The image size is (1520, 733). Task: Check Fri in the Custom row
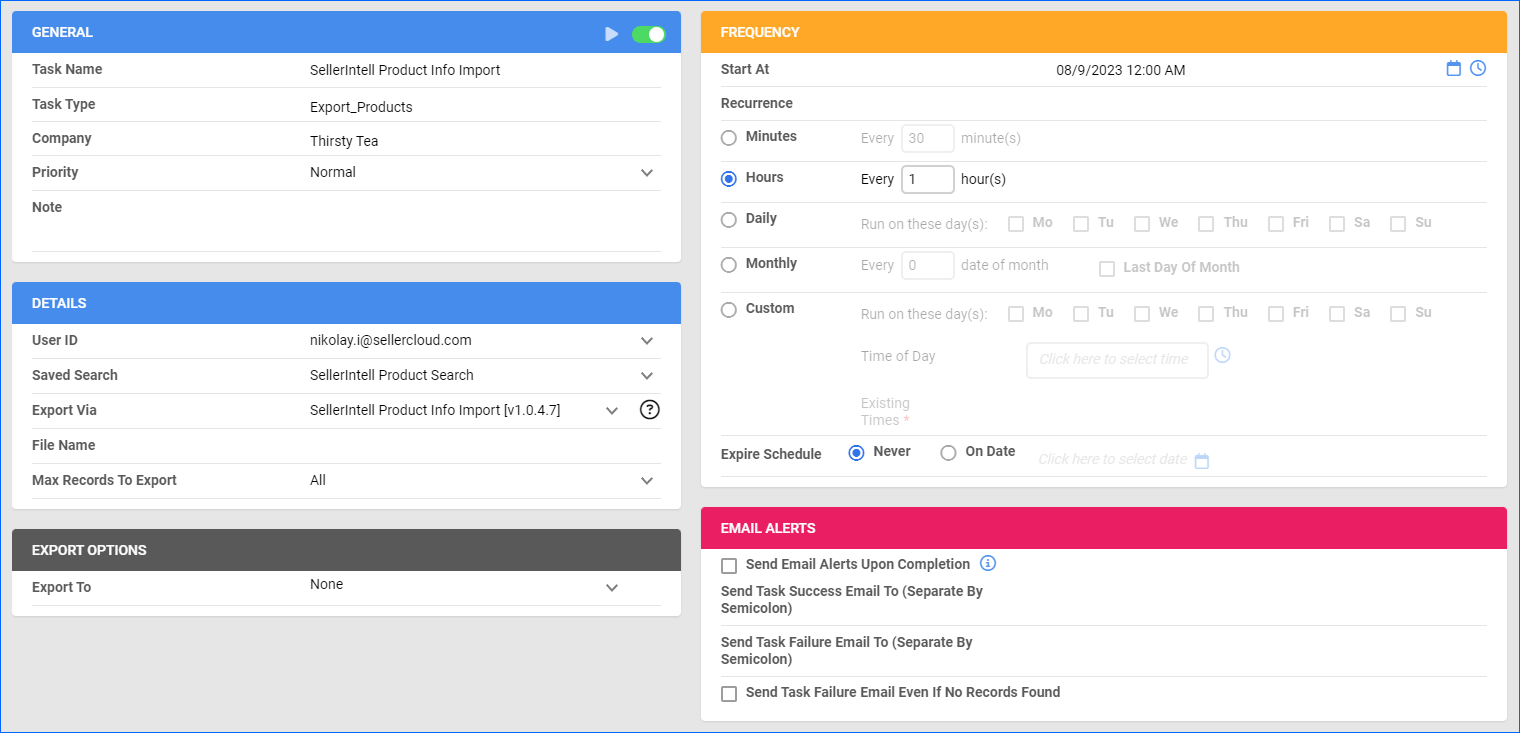[1276, 313]
